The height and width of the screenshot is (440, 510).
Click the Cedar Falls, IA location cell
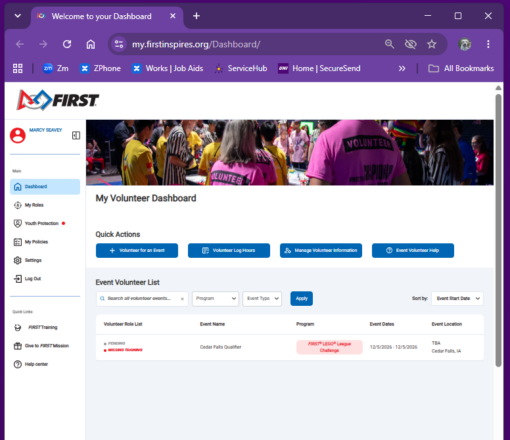pos(446,351)
